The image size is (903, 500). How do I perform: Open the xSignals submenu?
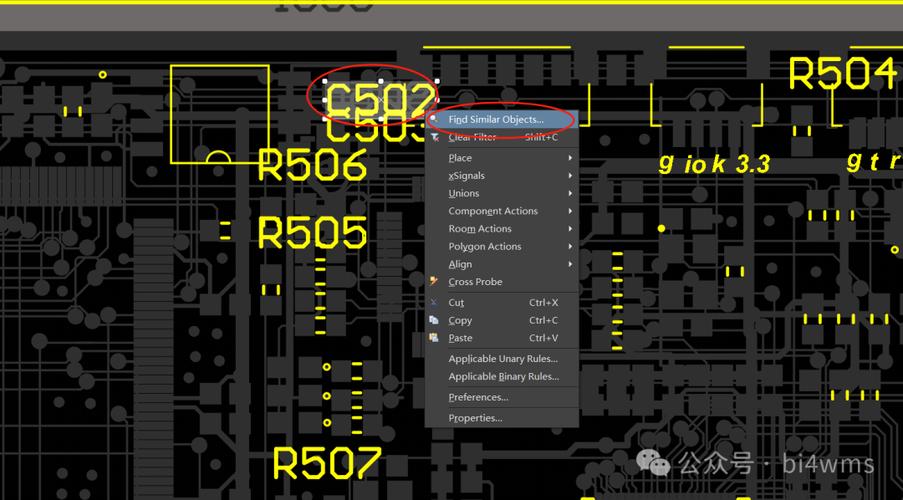pos(502,176)
